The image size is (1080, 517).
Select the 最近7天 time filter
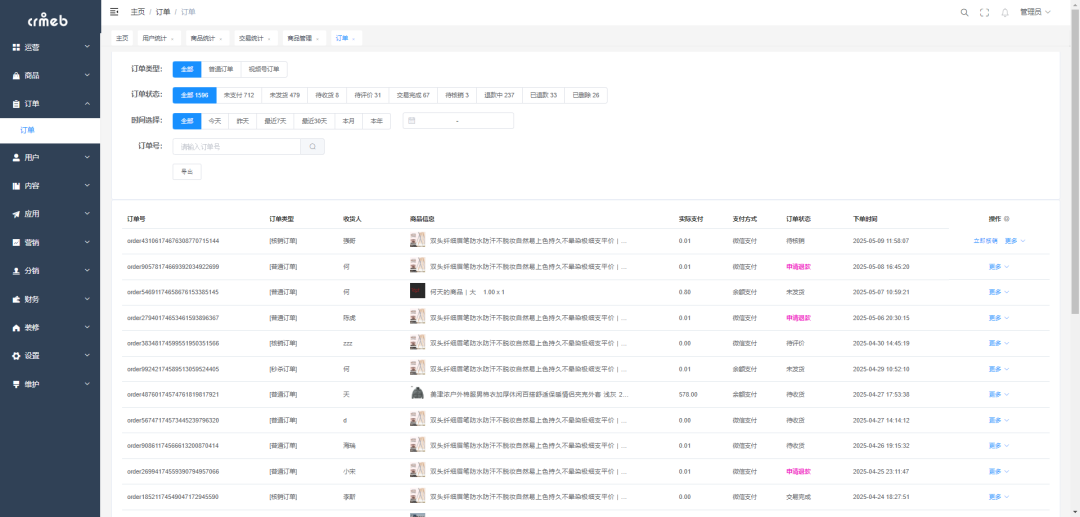tap(274, 121)
